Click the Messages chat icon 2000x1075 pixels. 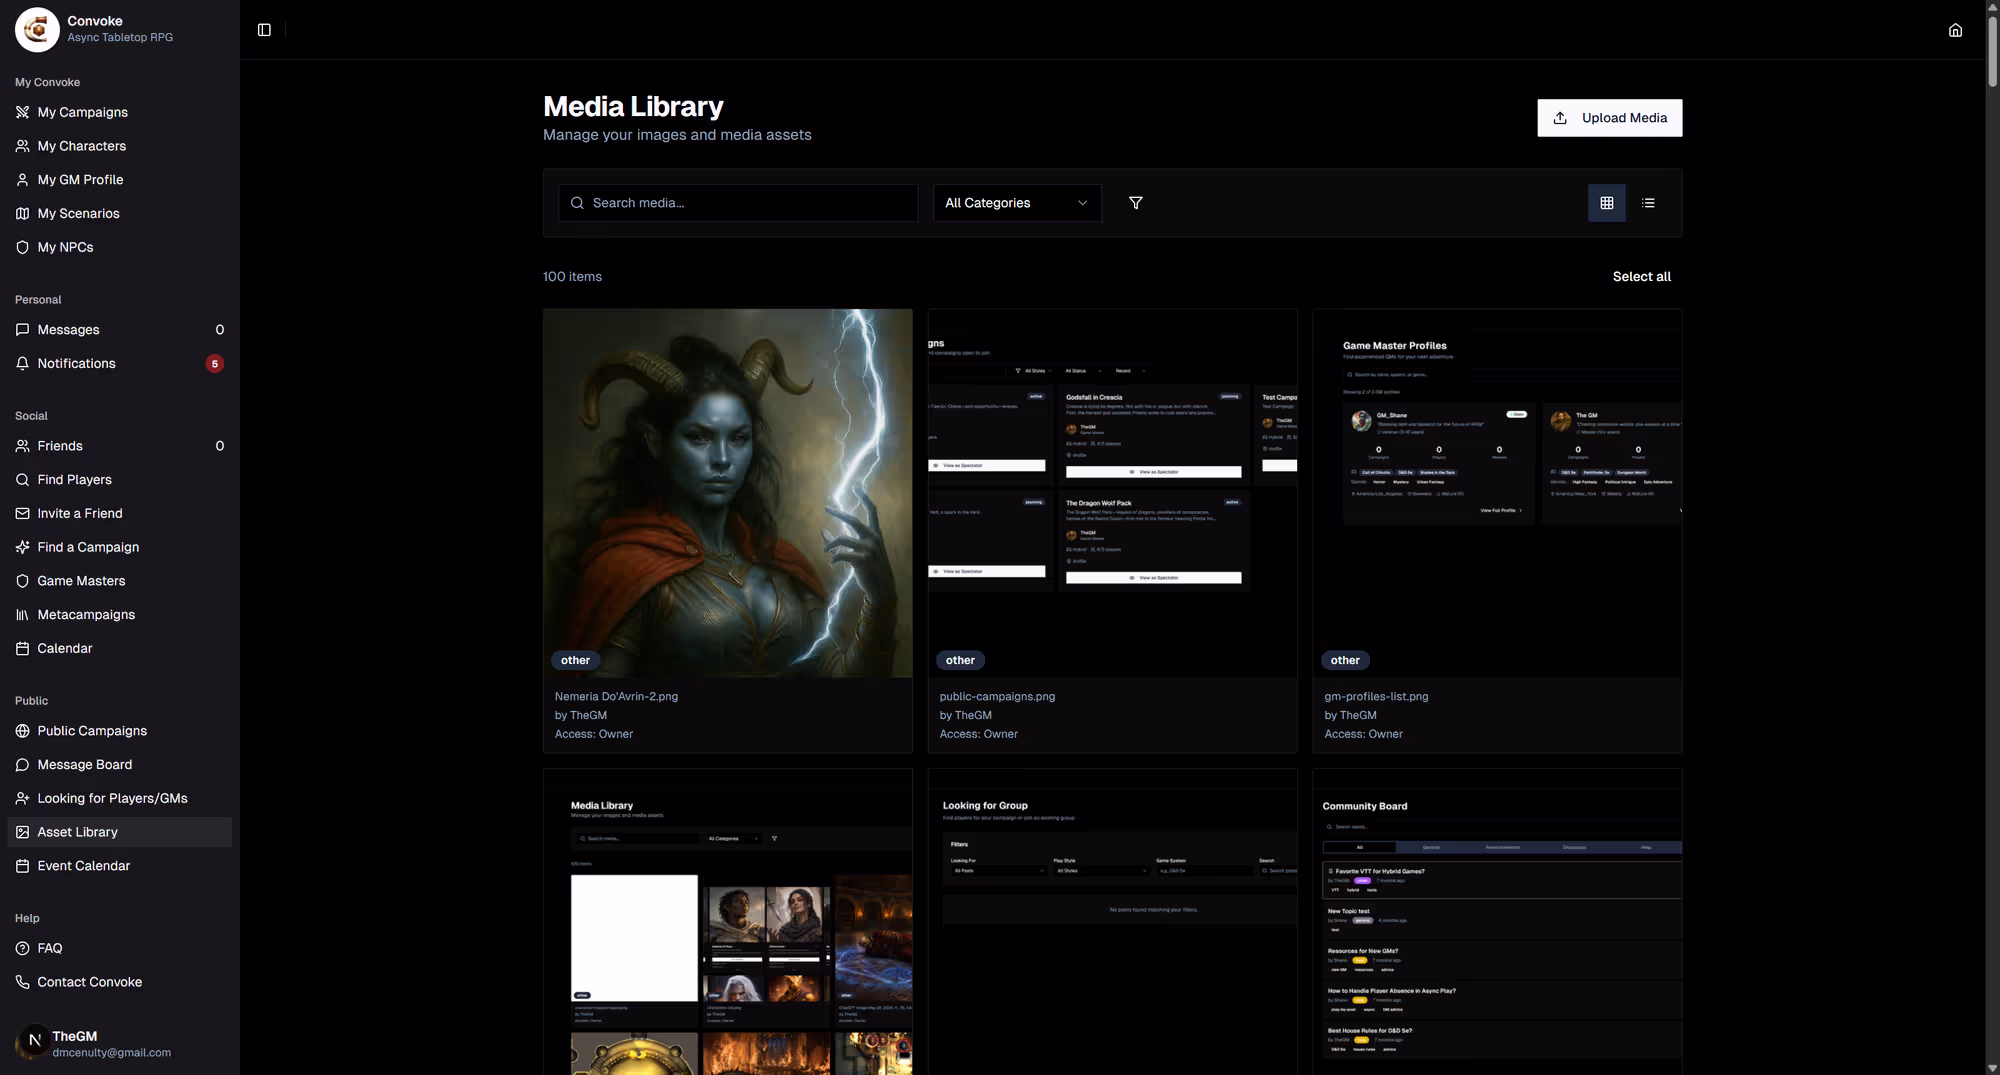(x=22, y=330)
